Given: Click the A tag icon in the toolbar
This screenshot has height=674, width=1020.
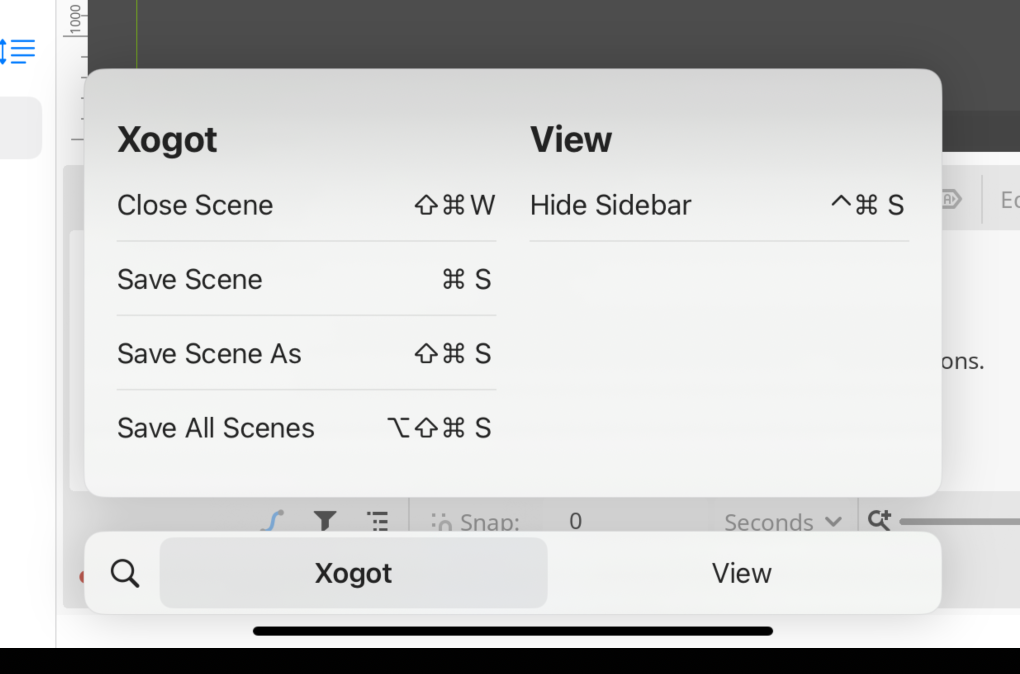Looking at the screenshot, I should (952, 199).
